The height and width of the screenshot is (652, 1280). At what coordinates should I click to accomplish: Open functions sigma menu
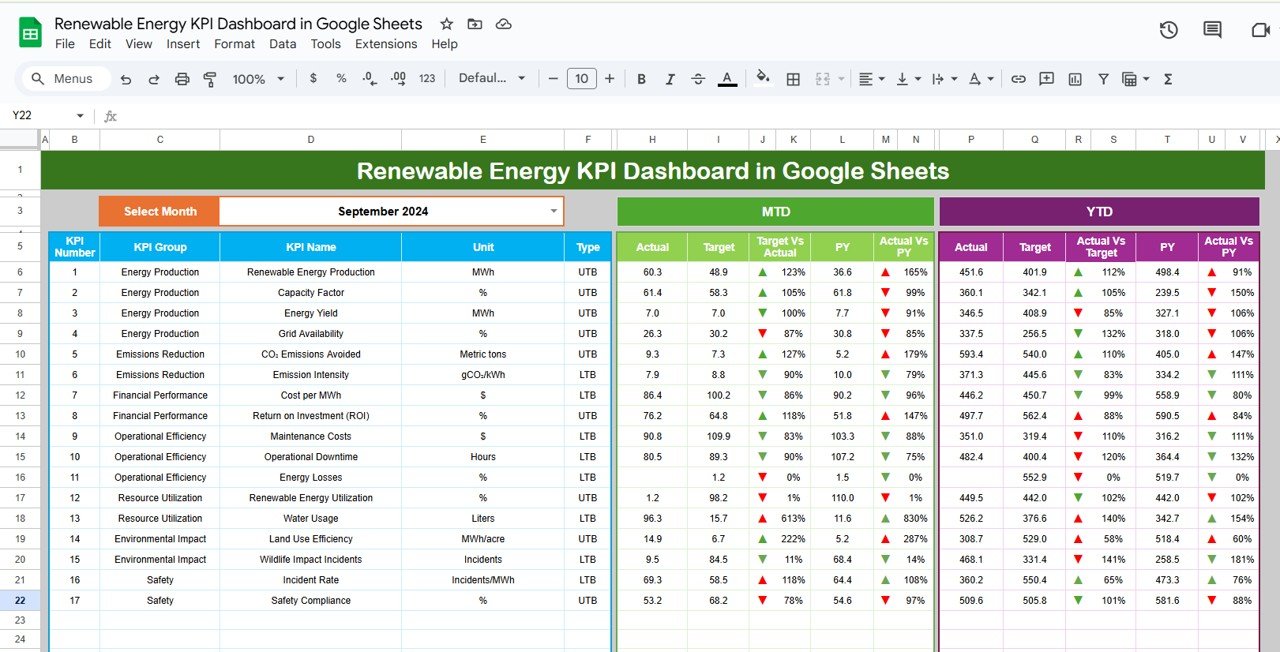[x=1168, y=79]
